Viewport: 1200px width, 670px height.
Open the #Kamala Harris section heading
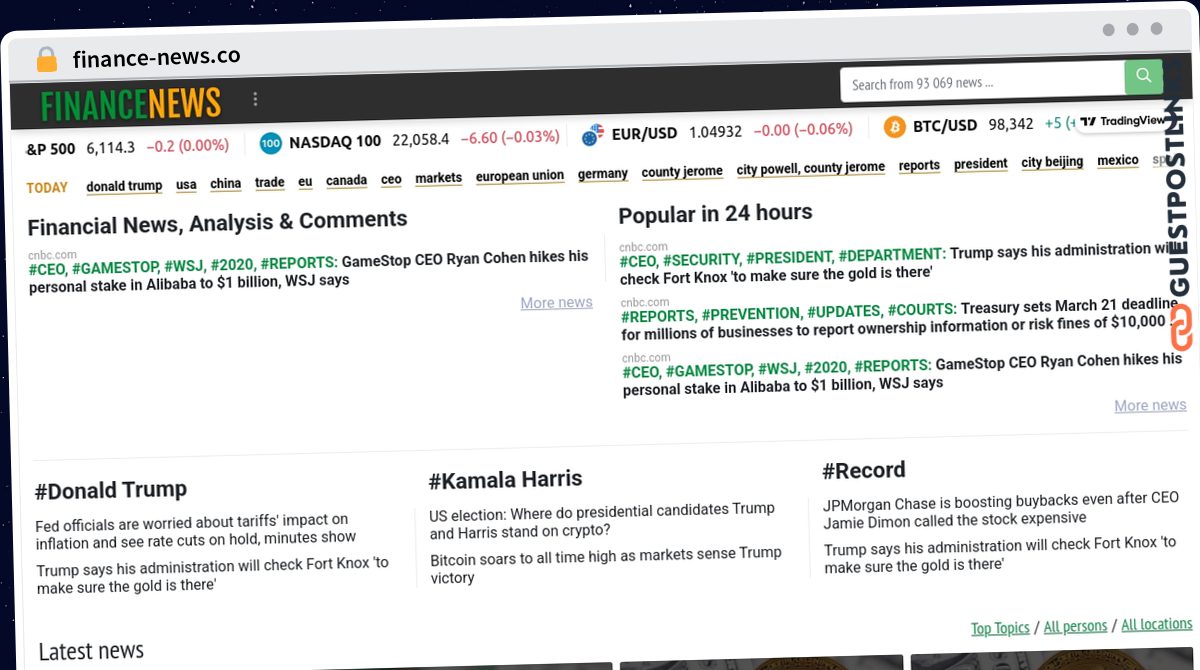coord(506,480)
